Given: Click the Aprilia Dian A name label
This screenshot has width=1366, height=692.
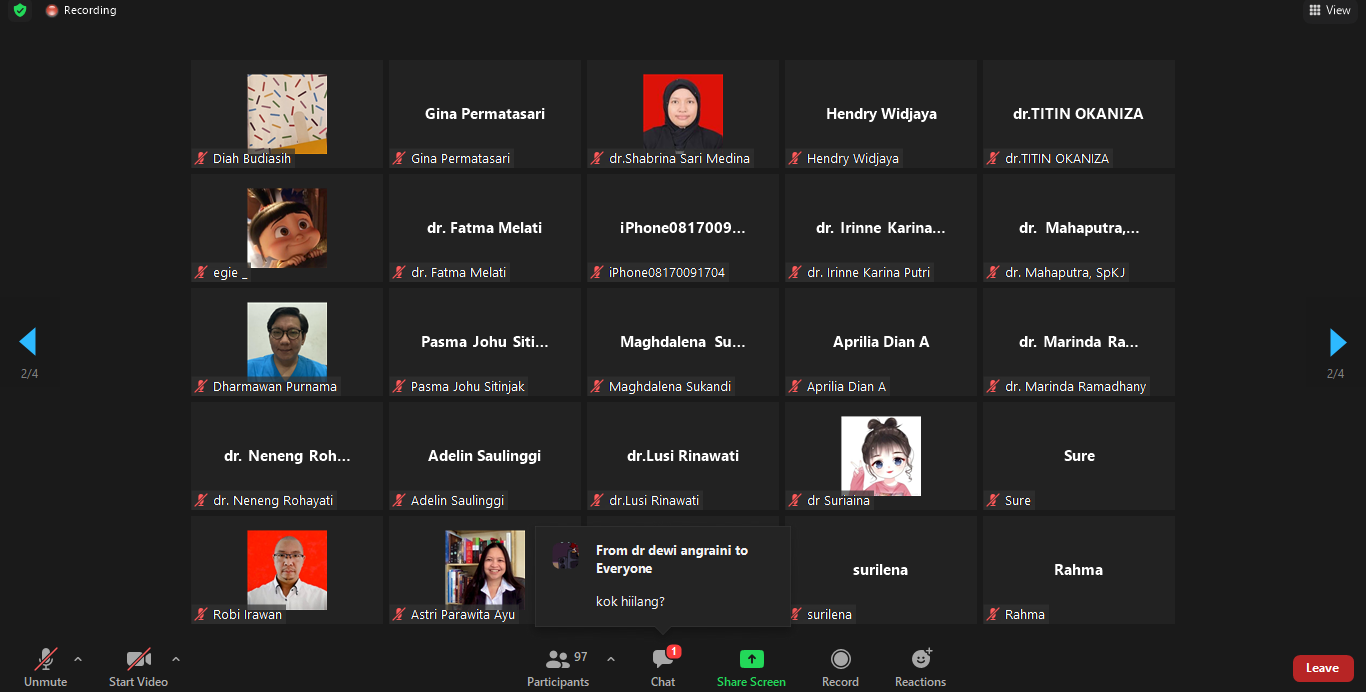Looking at the screenshot, I should click(846, 386).
